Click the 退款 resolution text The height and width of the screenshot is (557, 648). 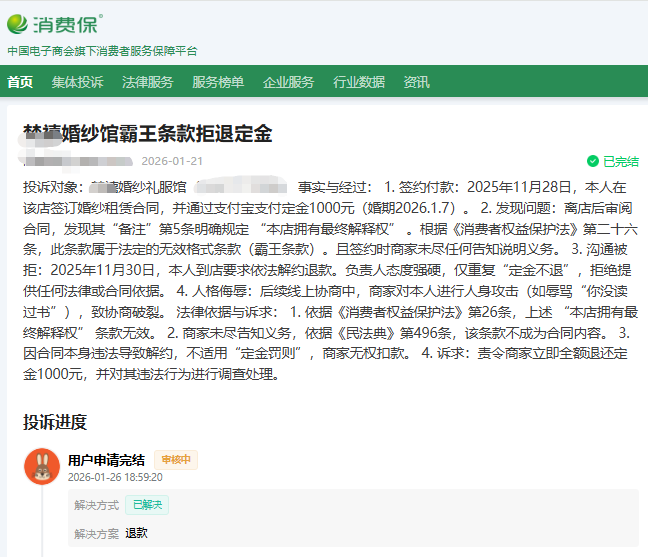[x=136, y=533]
